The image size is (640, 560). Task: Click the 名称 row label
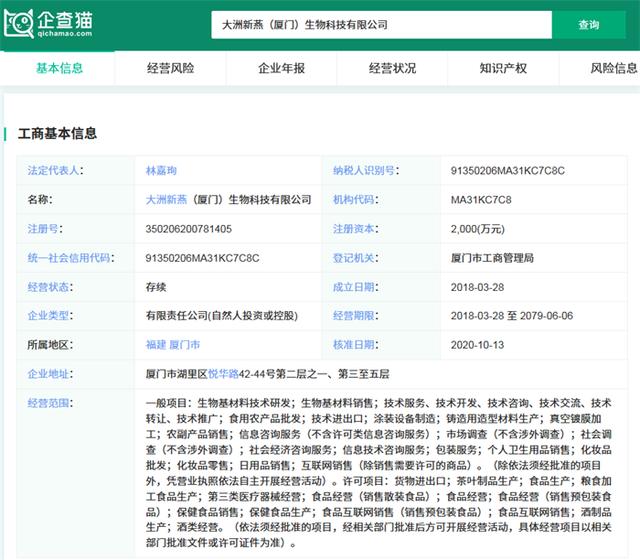pyautogui.click(x=40, y=200)
